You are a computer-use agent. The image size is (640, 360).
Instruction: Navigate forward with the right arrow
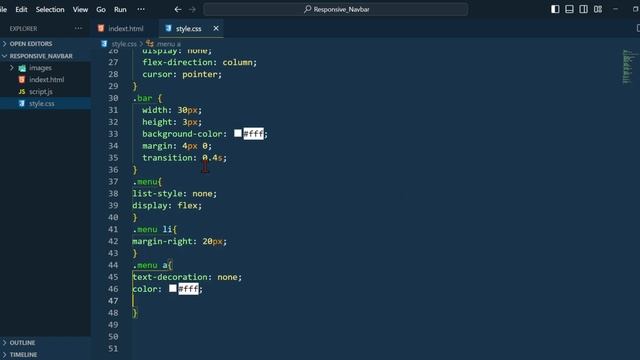pyautogui.click(x=192, y=9)
